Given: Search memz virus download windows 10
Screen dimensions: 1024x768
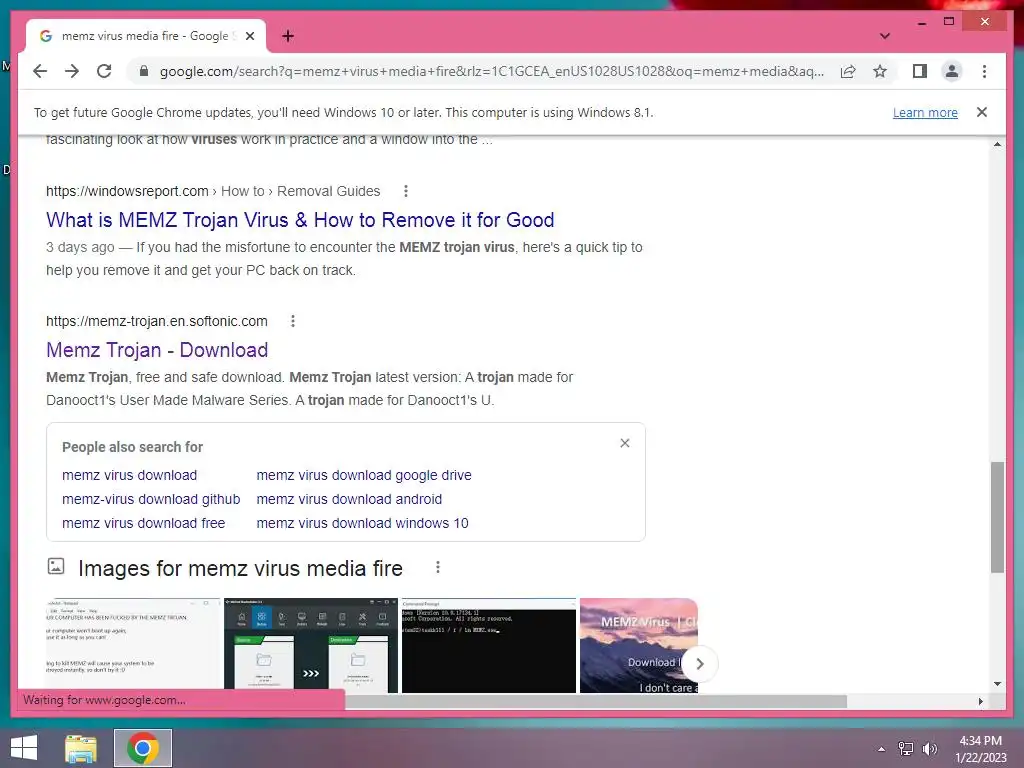Looking at the screenshot, I should (362, 523).
